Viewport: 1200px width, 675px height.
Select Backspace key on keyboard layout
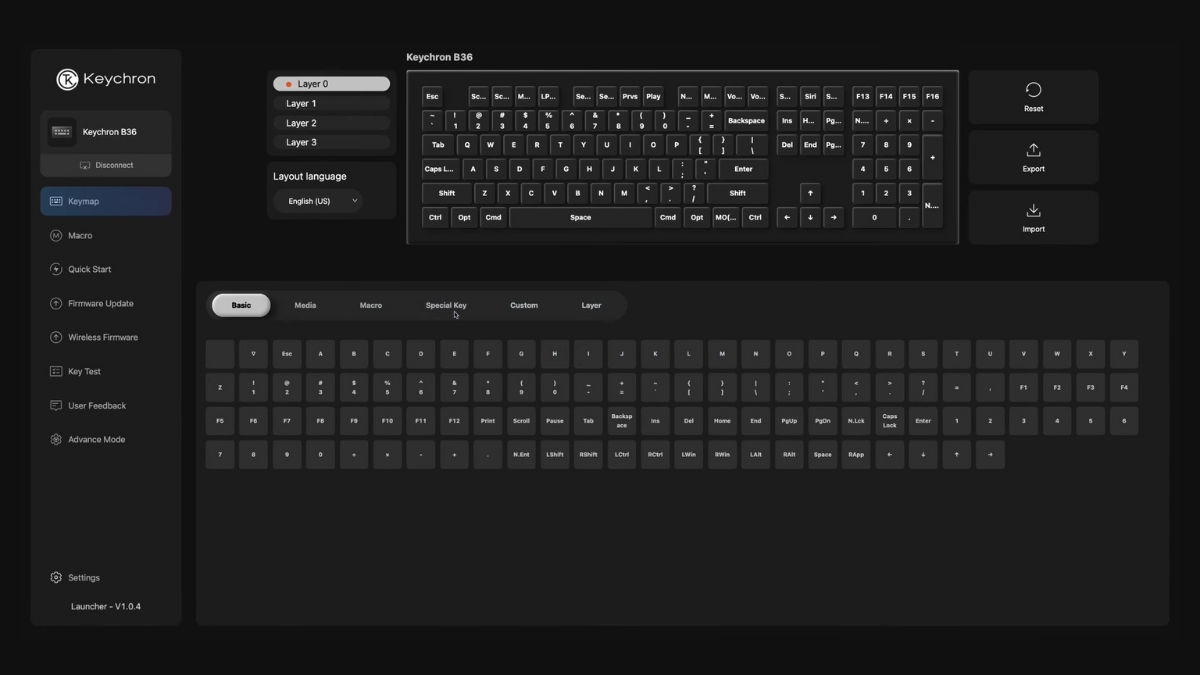click(x=746, y=121)
